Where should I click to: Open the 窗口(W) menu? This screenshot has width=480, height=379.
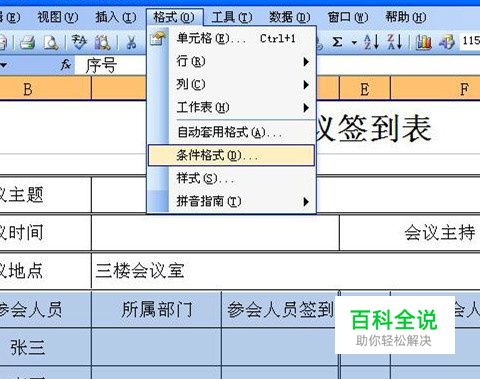[x=348, y=17]
